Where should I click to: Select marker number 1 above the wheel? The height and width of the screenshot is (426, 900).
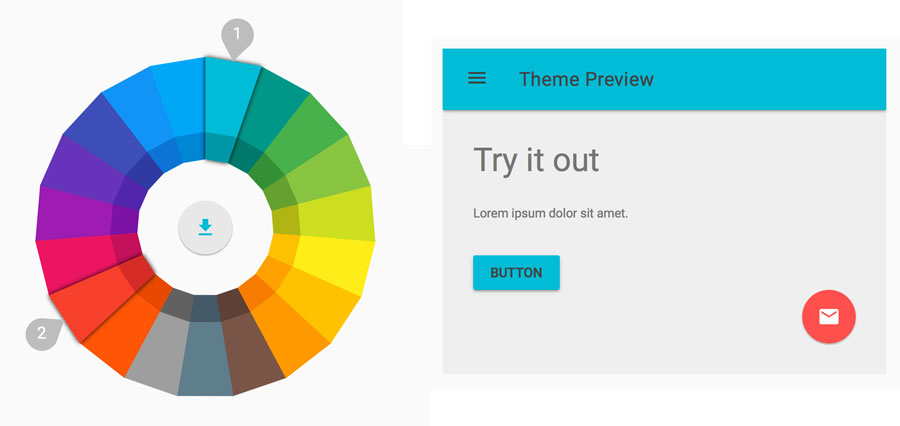point(237,35)
